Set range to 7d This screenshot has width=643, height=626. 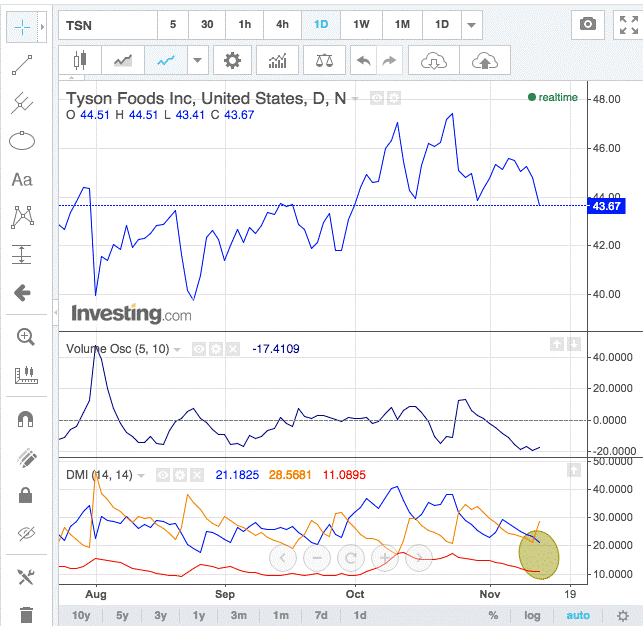point(321,615)
